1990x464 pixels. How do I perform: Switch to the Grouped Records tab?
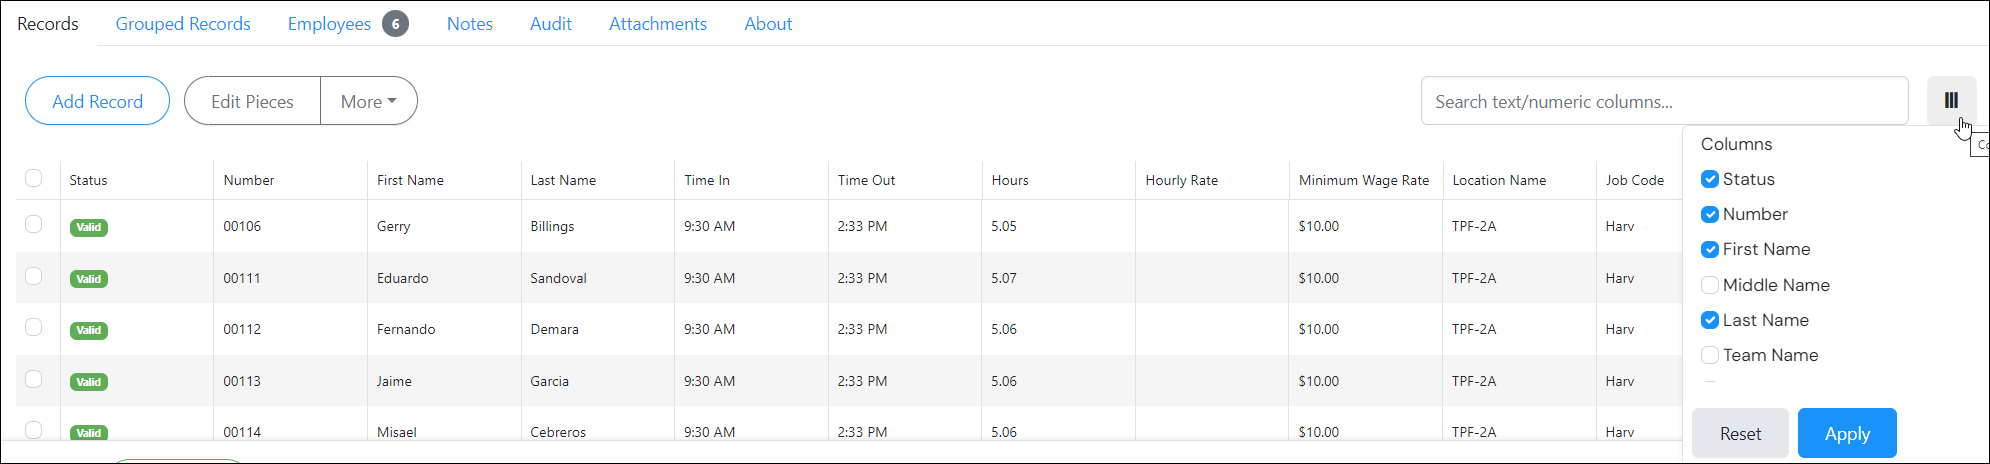[183, 24]
